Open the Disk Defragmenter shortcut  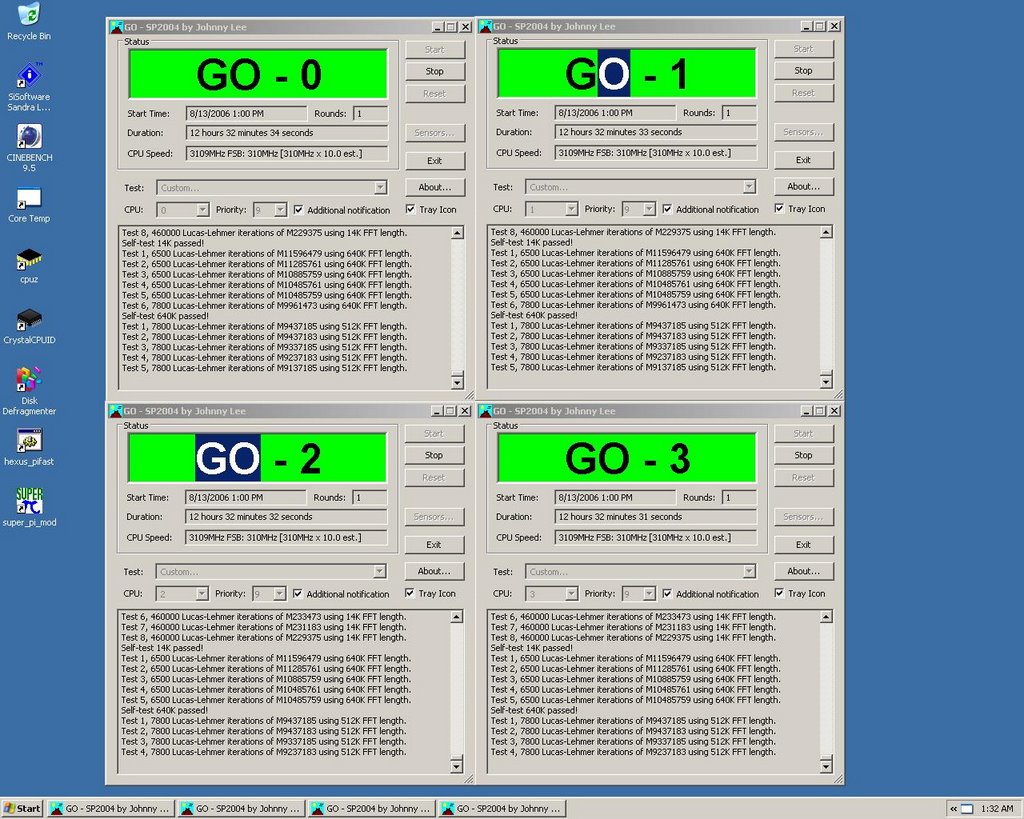[29, 391]
